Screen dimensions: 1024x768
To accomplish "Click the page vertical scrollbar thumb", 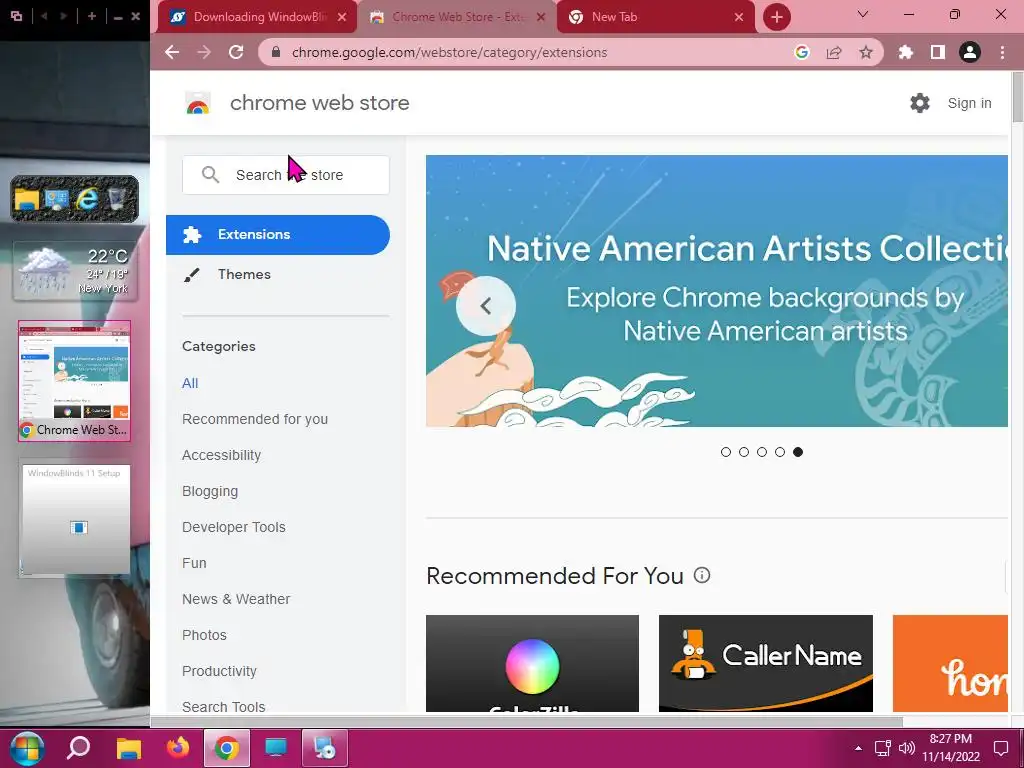I will (1017, 97).
